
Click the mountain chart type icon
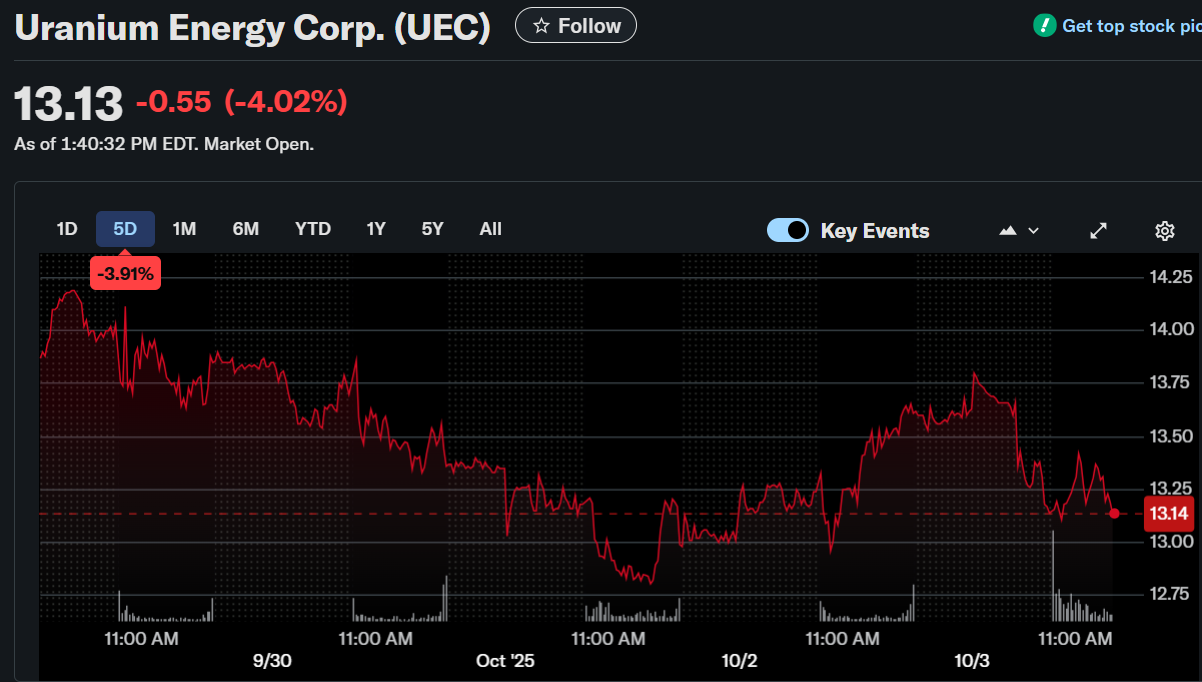pyautogui.click(x=1008, y=231)
